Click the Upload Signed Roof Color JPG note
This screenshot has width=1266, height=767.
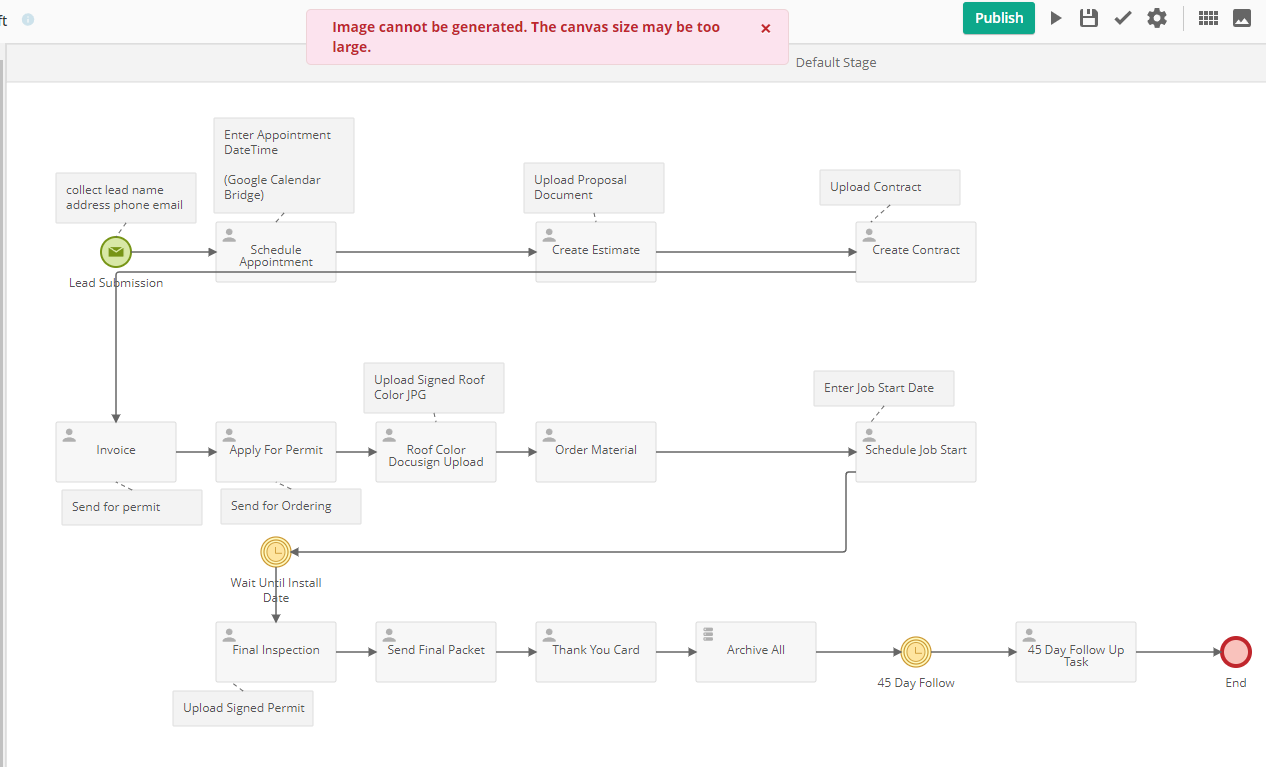point(434,388)
